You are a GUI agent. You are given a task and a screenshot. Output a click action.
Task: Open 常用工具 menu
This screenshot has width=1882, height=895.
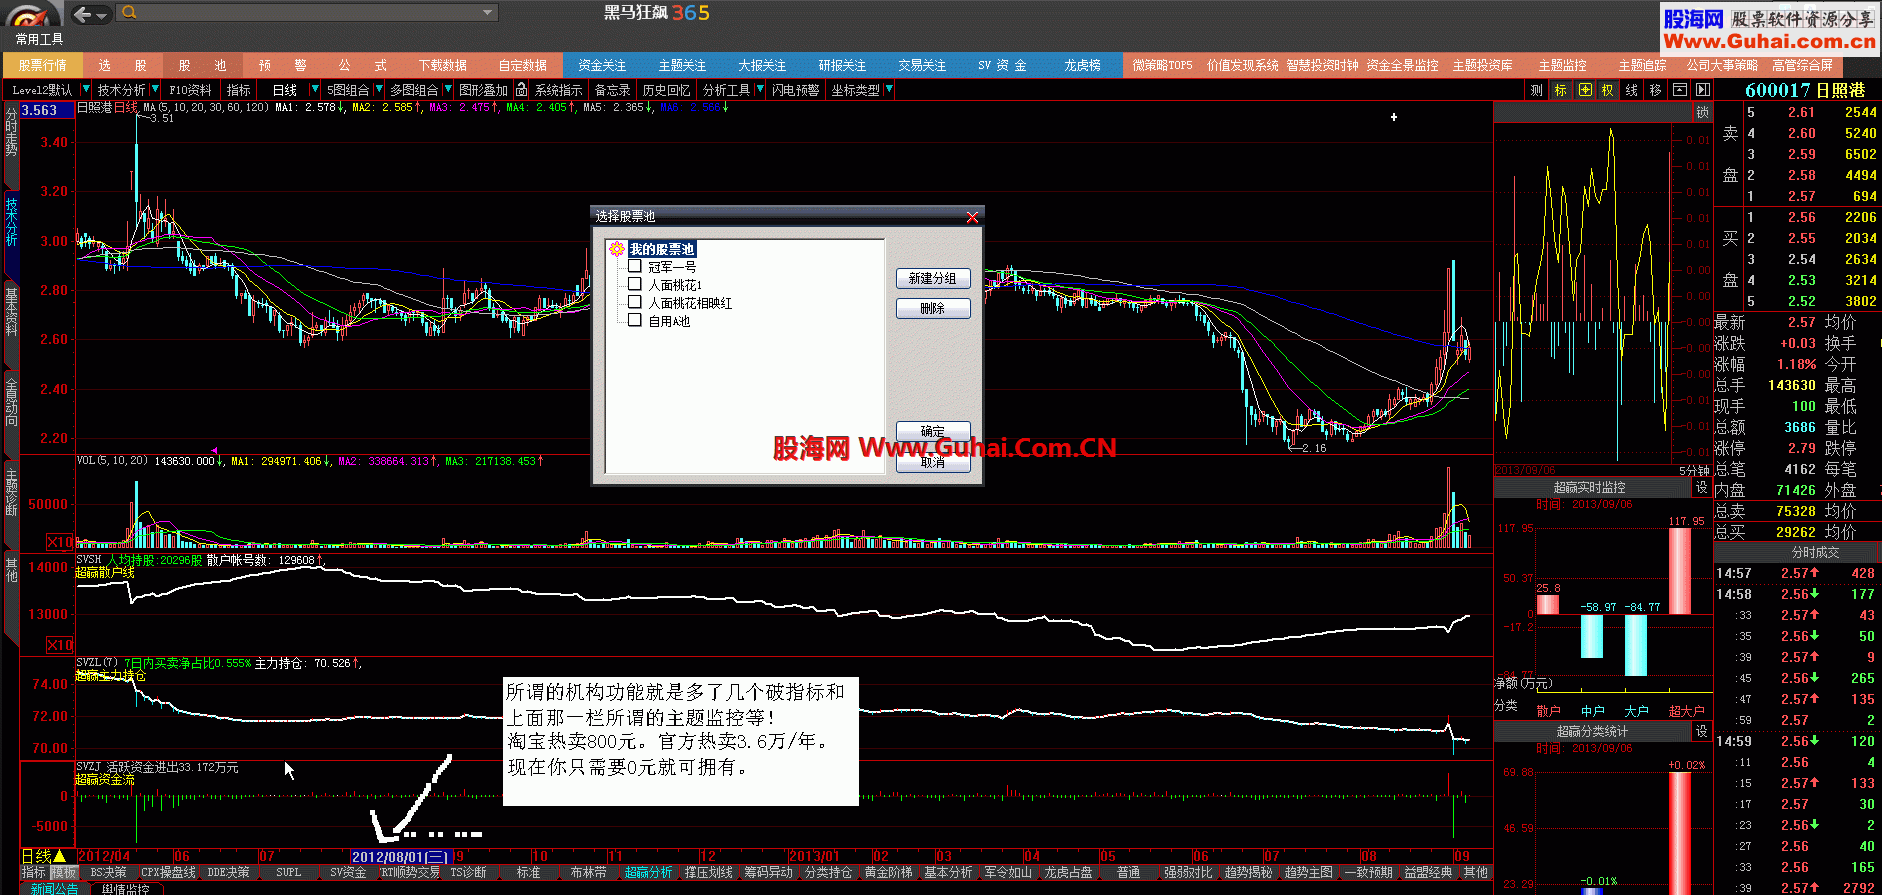click(39, 39)
